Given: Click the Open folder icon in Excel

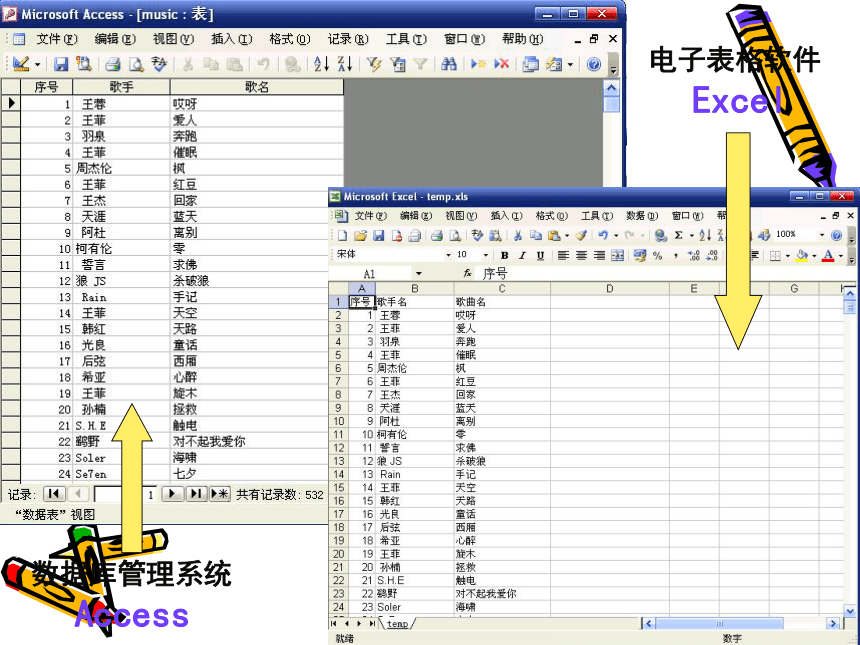Looking at the screenshot, I should click(x=360, y=236).
